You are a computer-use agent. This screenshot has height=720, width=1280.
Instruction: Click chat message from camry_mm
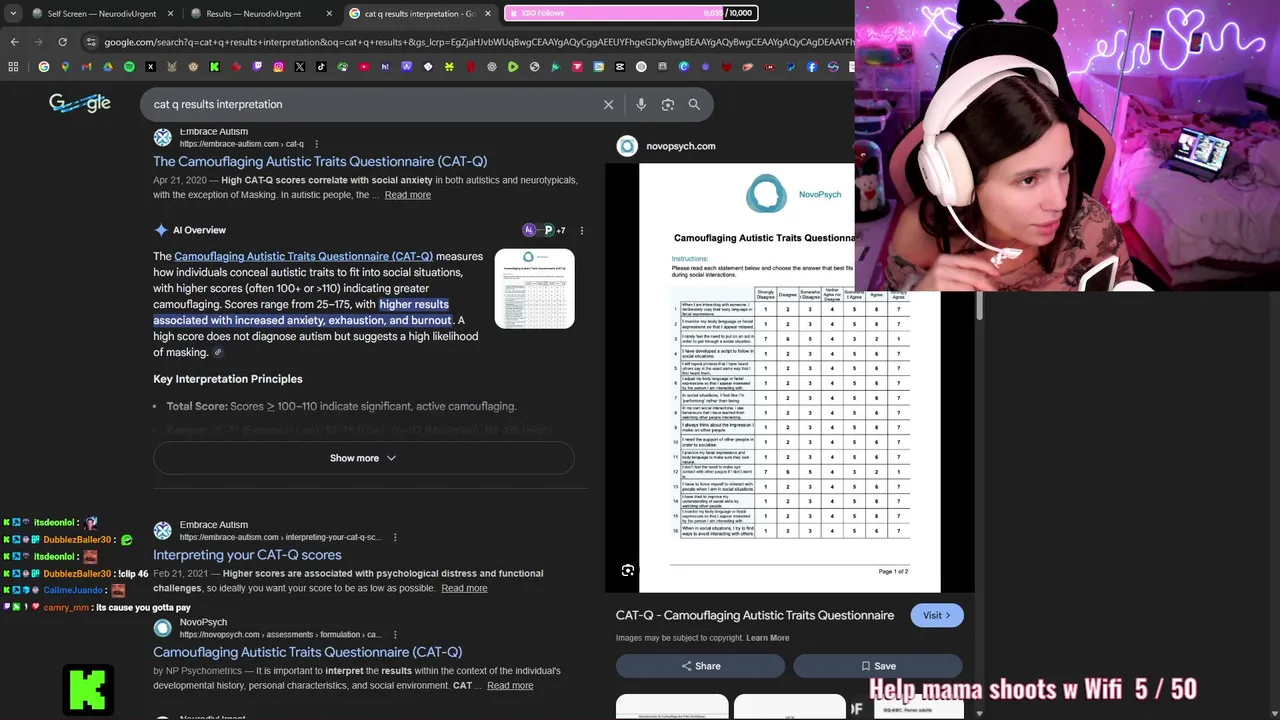97,607
